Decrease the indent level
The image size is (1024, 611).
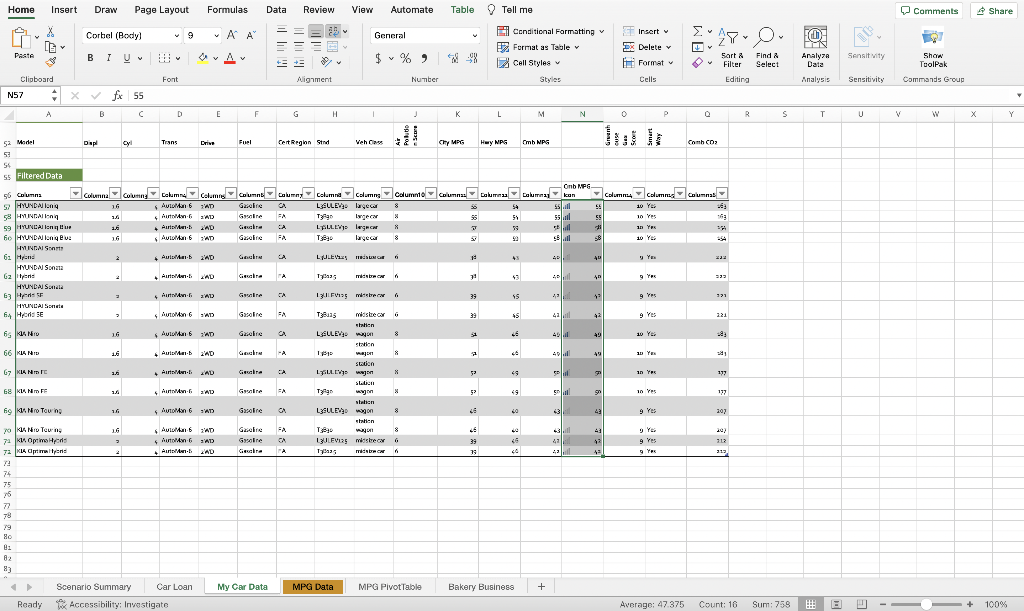pos(281,63)
